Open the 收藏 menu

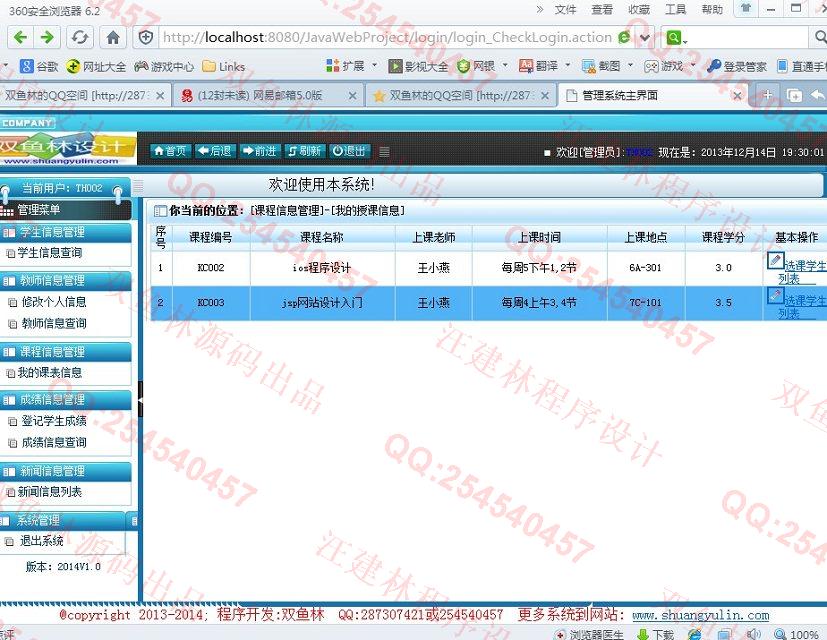tap(639, 9)
